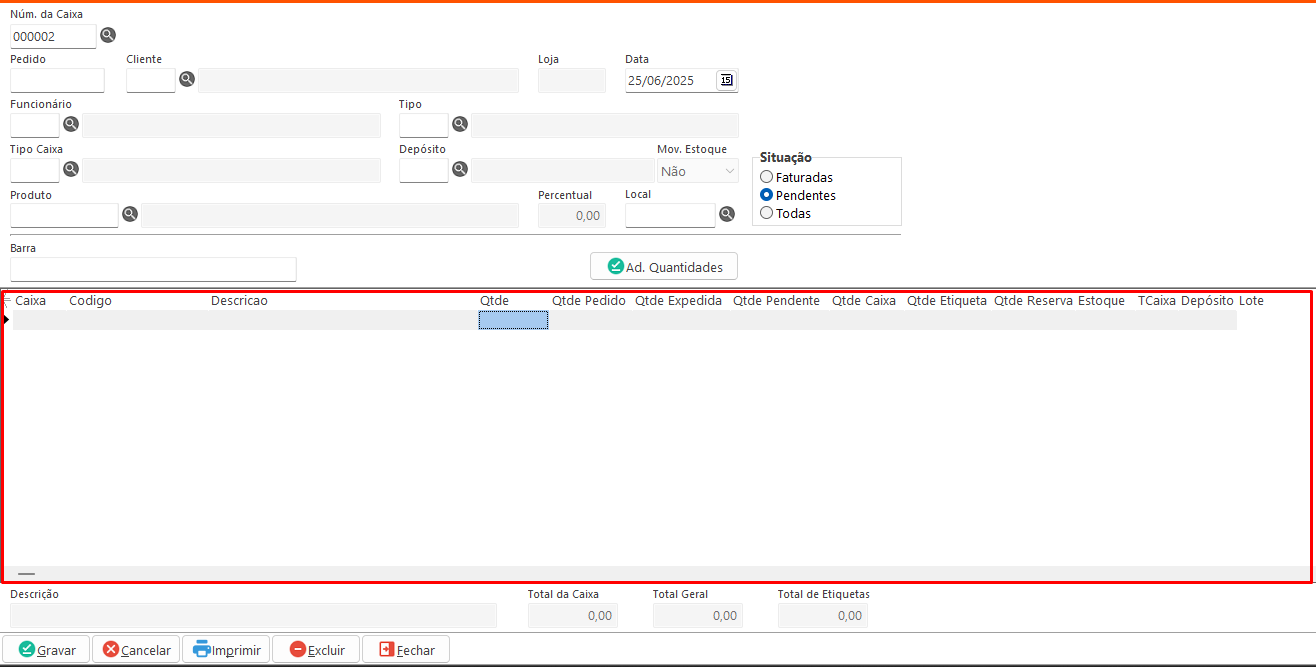Choose the Todas radio option
Screen dimensions: 1316x667
coord(767,213)
